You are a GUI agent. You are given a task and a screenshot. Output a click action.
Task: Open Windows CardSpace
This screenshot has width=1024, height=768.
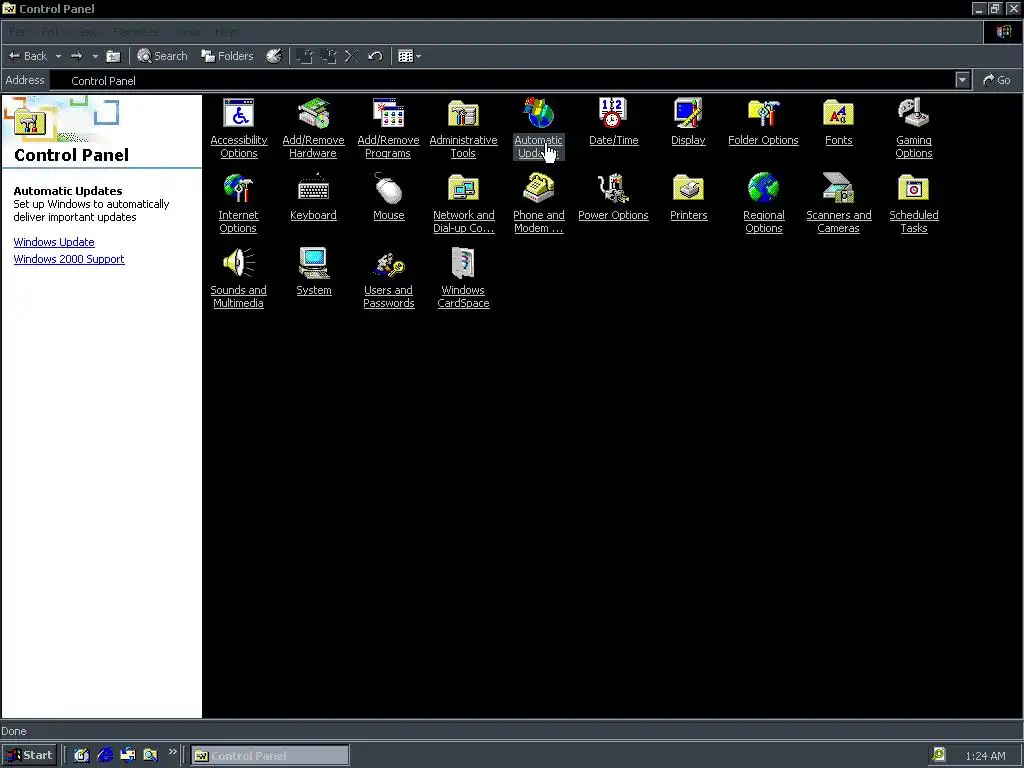click(x=463, y=278)
